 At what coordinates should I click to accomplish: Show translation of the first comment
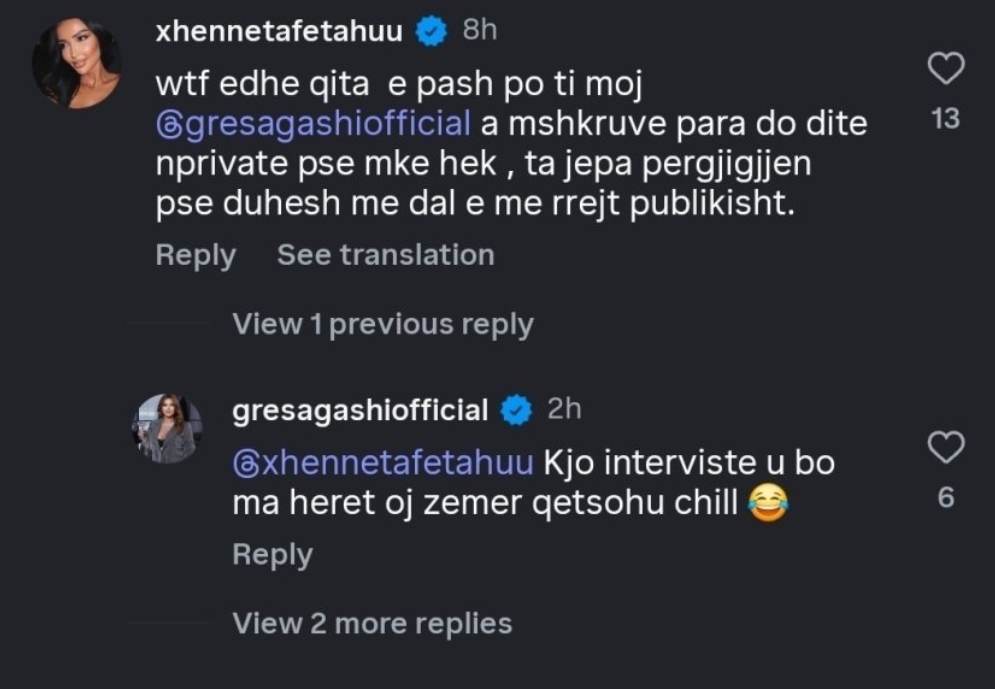pos(385,255)
